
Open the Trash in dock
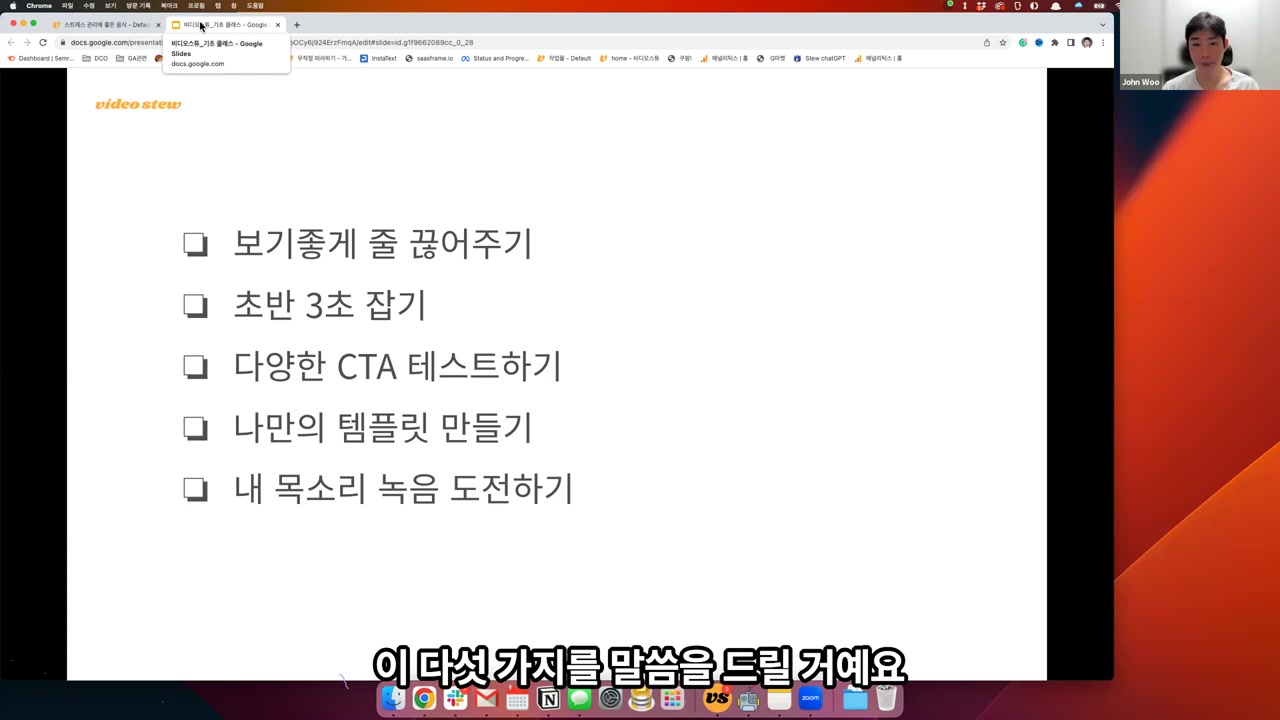[886, 698]
